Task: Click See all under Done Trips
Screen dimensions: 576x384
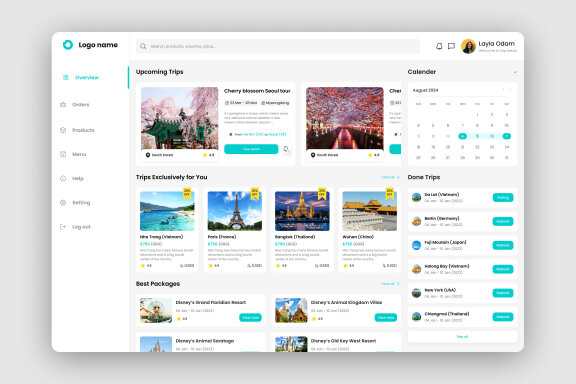Action: click(462, 337)
